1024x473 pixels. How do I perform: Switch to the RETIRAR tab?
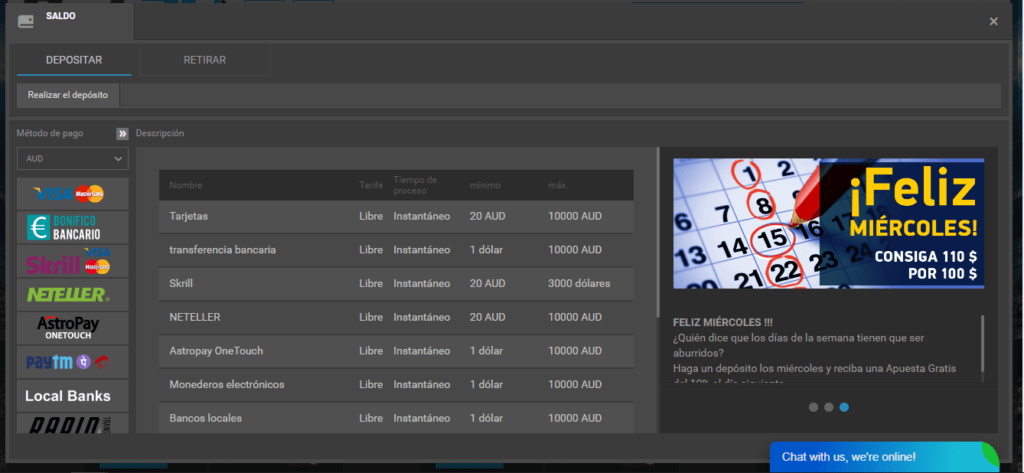coord(205,60)
